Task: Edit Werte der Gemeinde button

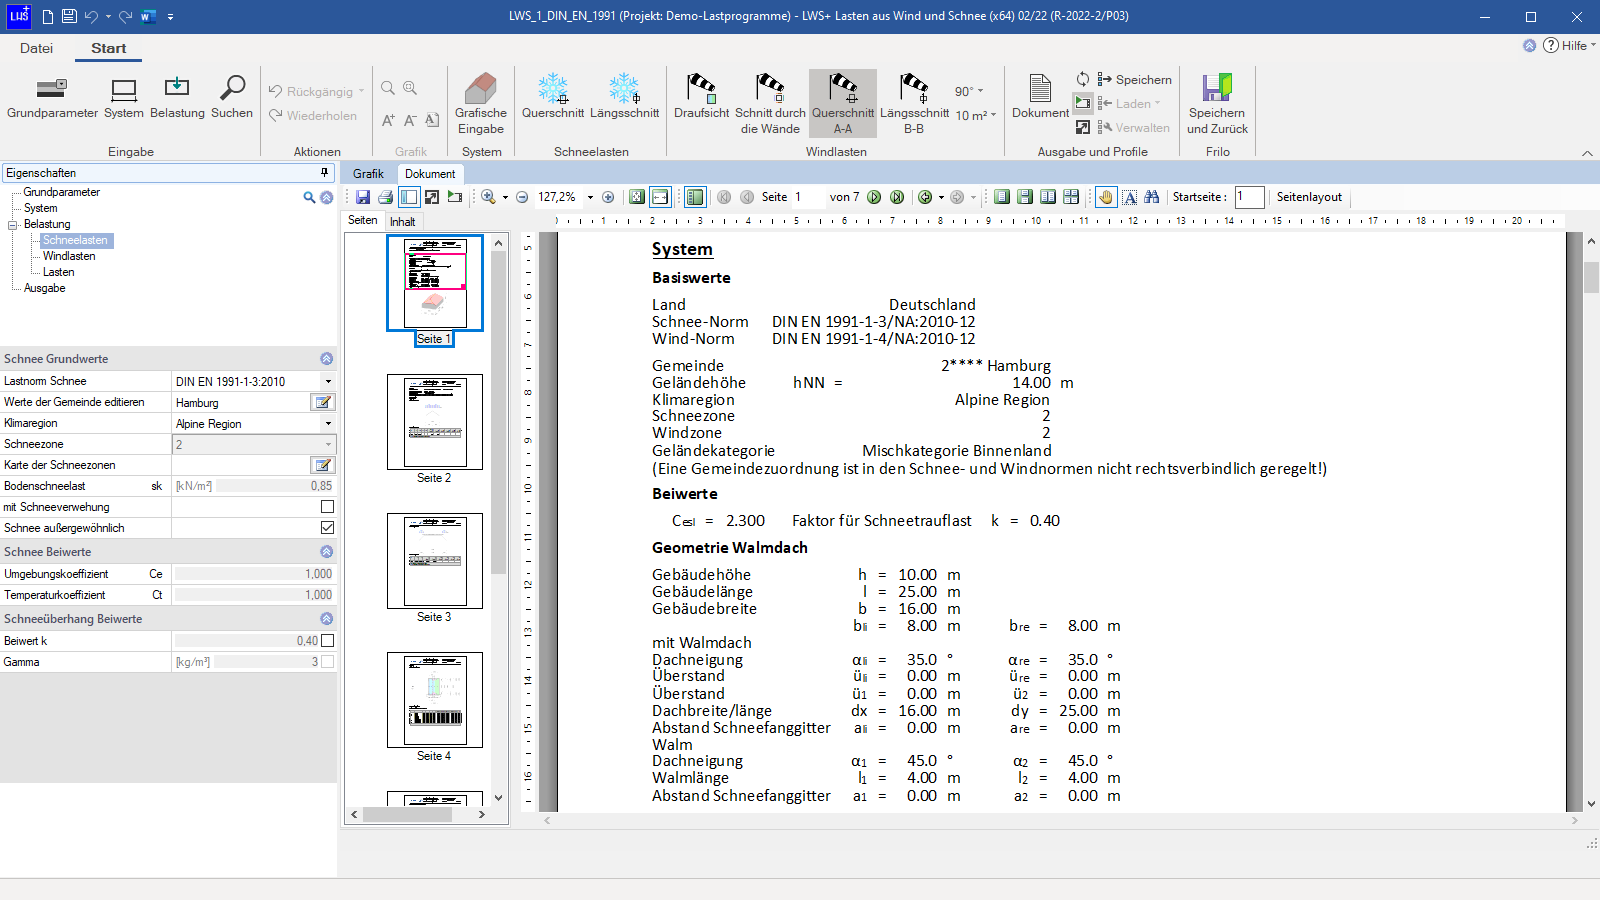Action: click(x=323, y=402)
